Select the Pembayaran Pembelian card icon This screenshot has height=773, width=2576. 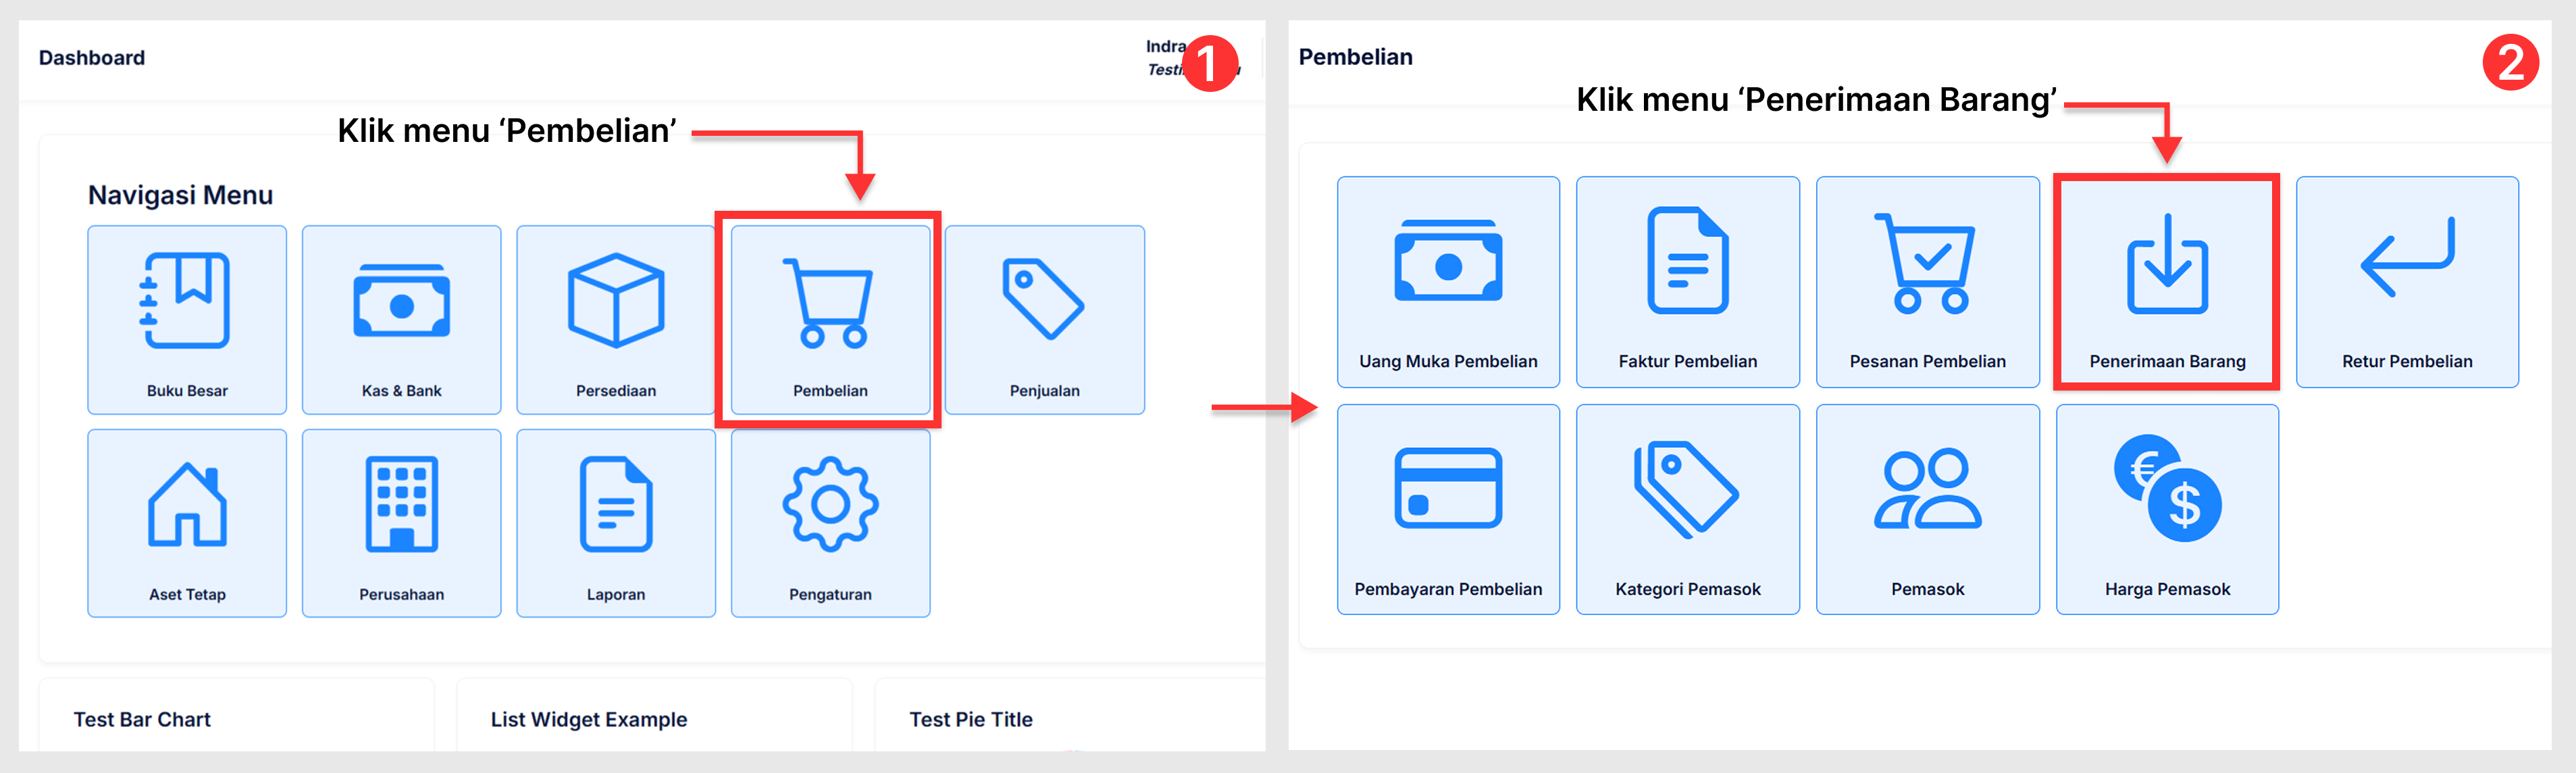click(x=1447, y=489)
